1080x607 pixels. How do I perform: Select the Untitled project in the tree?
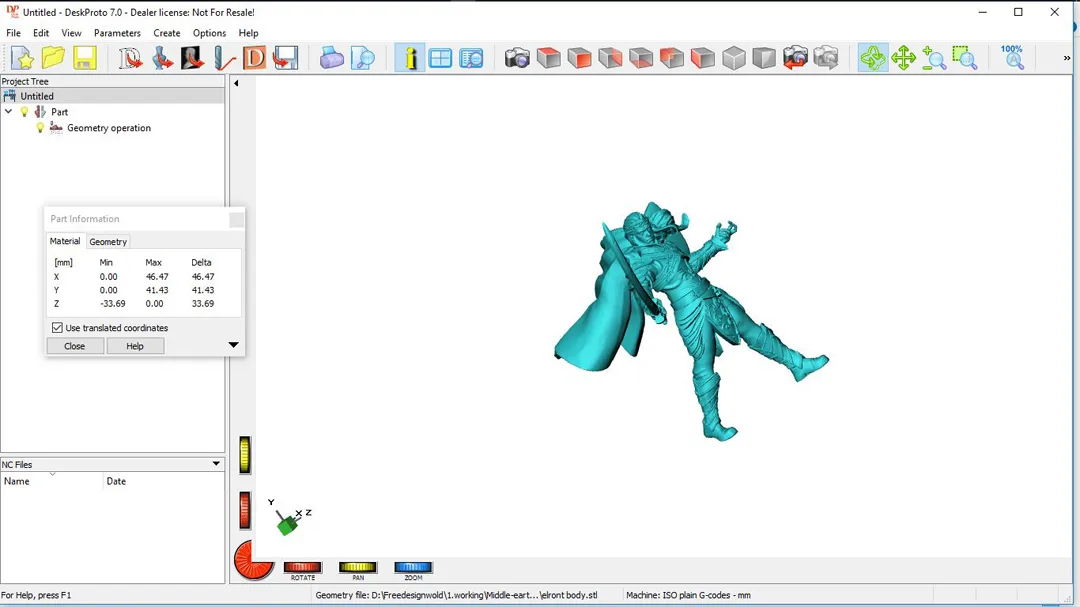tap(37, 96)
